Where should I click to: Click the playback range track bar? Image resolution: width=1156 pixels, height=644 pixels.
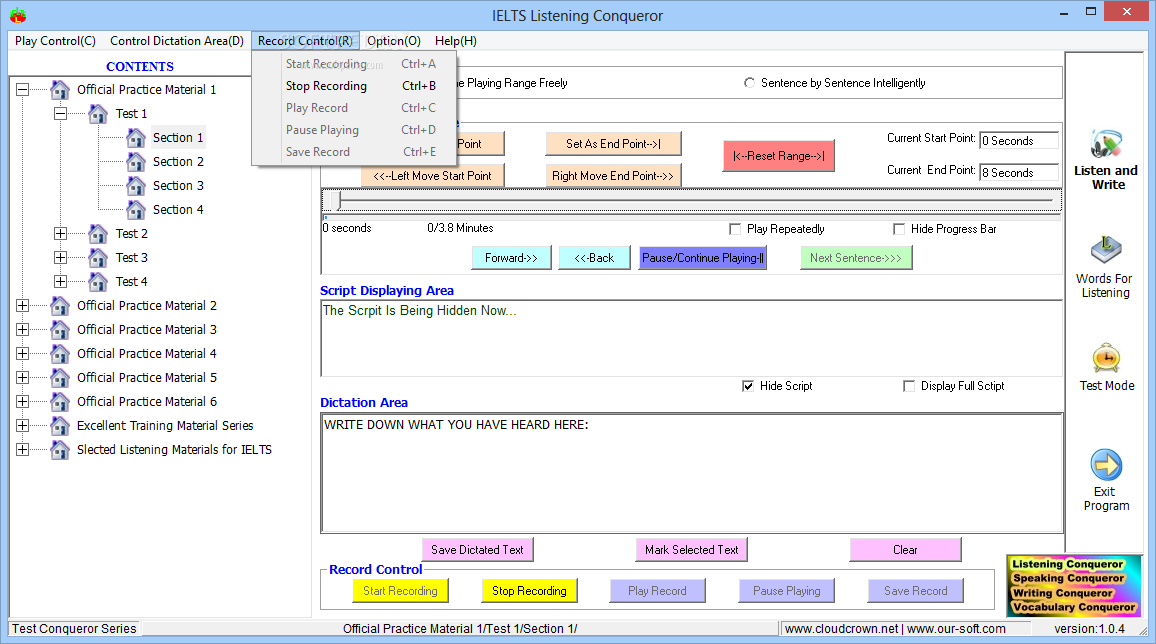point(692,200)
